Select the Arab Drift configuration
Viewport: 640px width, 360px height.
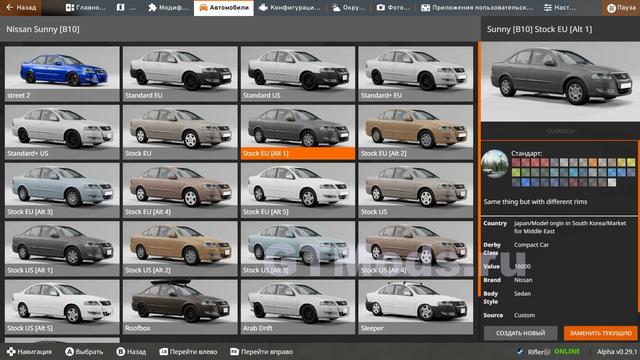298,307
